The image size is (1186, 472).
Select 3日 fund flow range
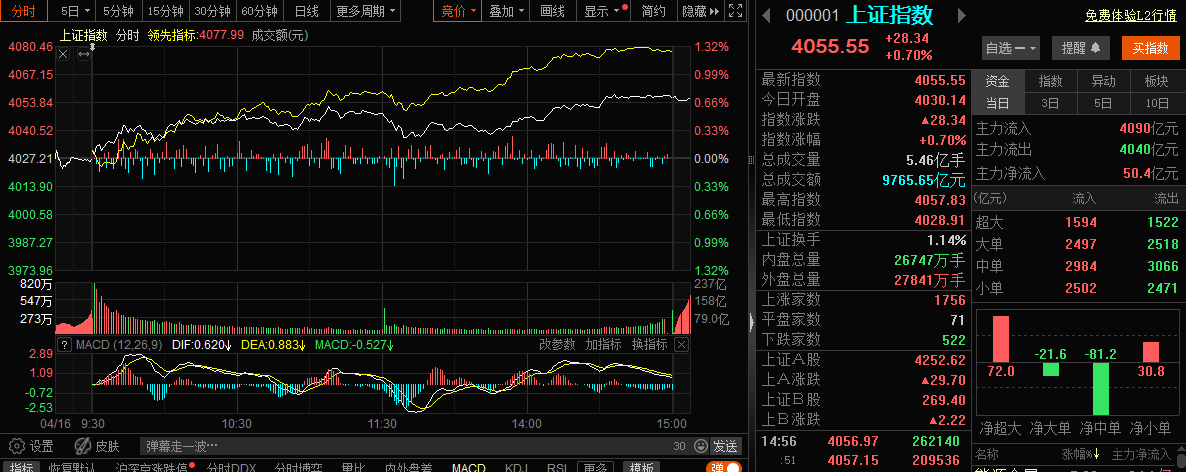click(x=1051, y=103)
